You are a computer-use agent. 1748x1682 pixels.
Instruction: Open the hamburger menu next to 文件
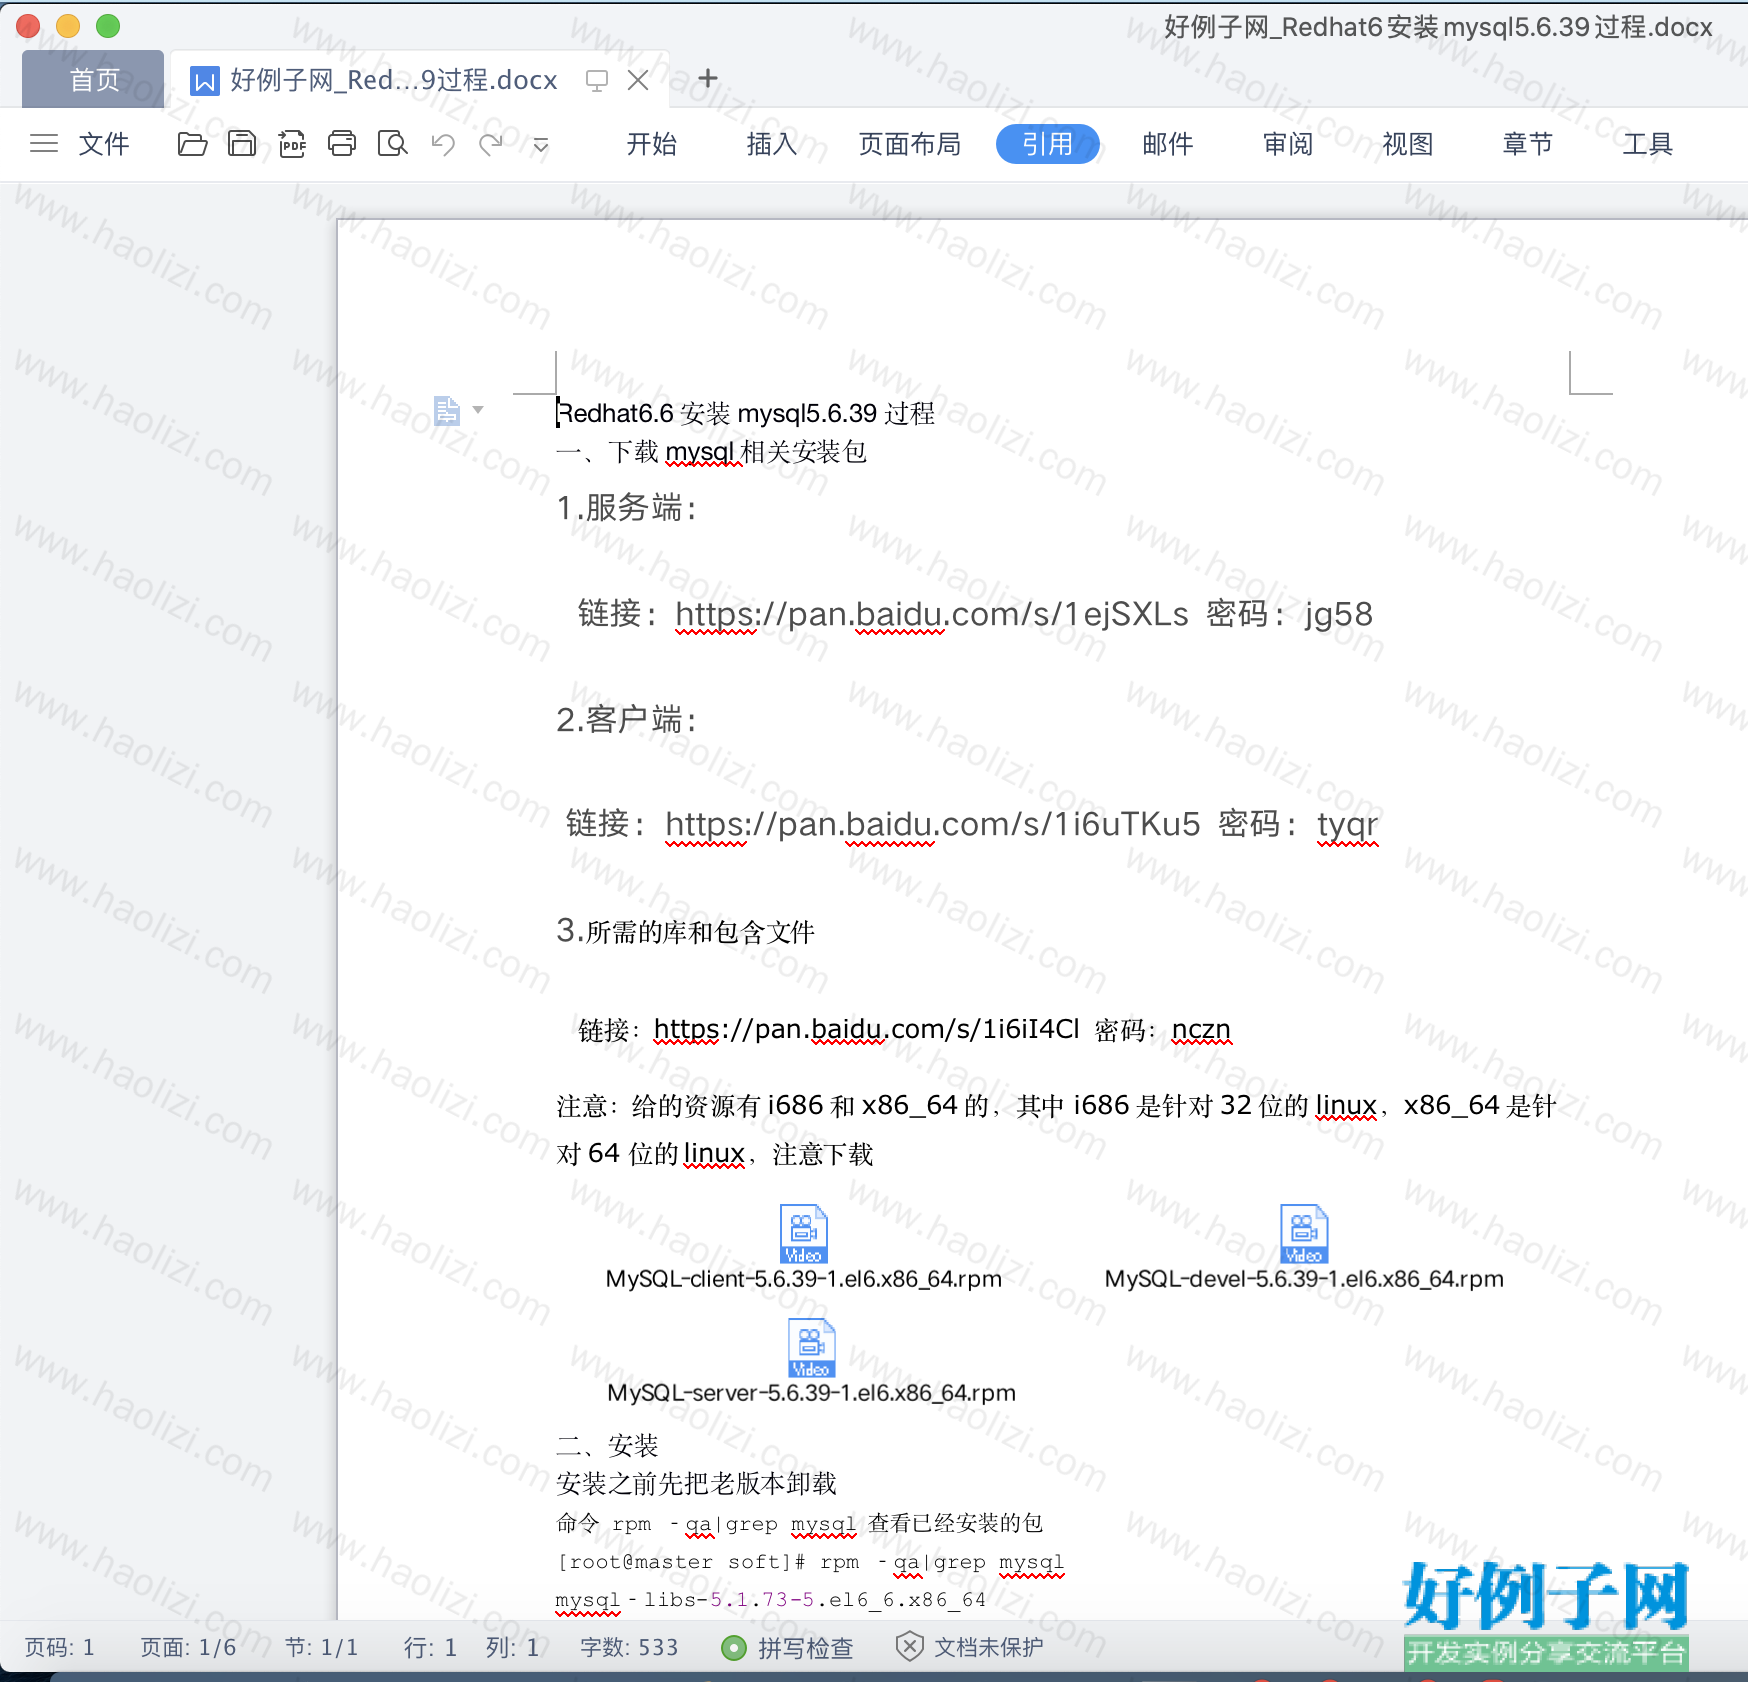[44, 144]
